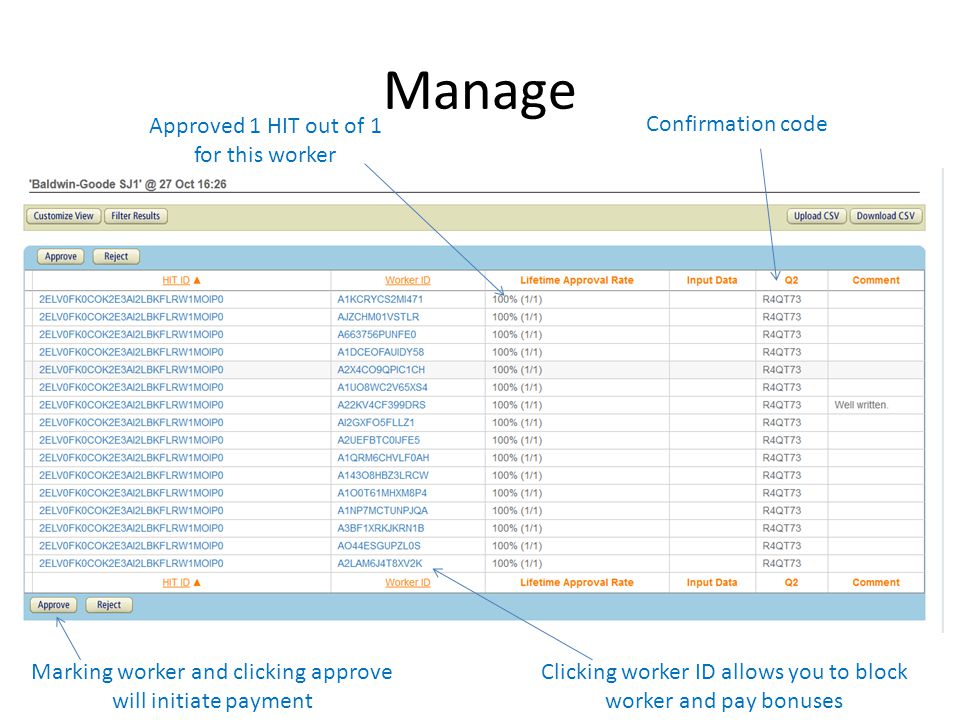Screen dimensions: 960x720
Task: Open worker A1UO8WC2V65XS4
Action: [383, 388]
